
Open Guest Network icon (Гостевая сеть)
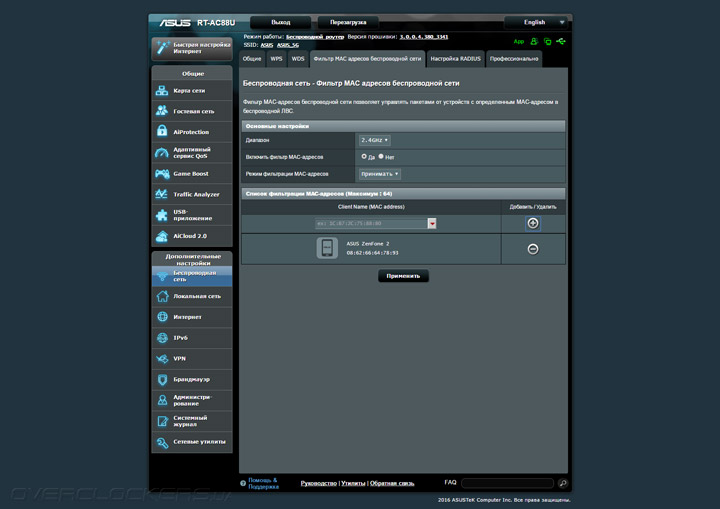162,111
